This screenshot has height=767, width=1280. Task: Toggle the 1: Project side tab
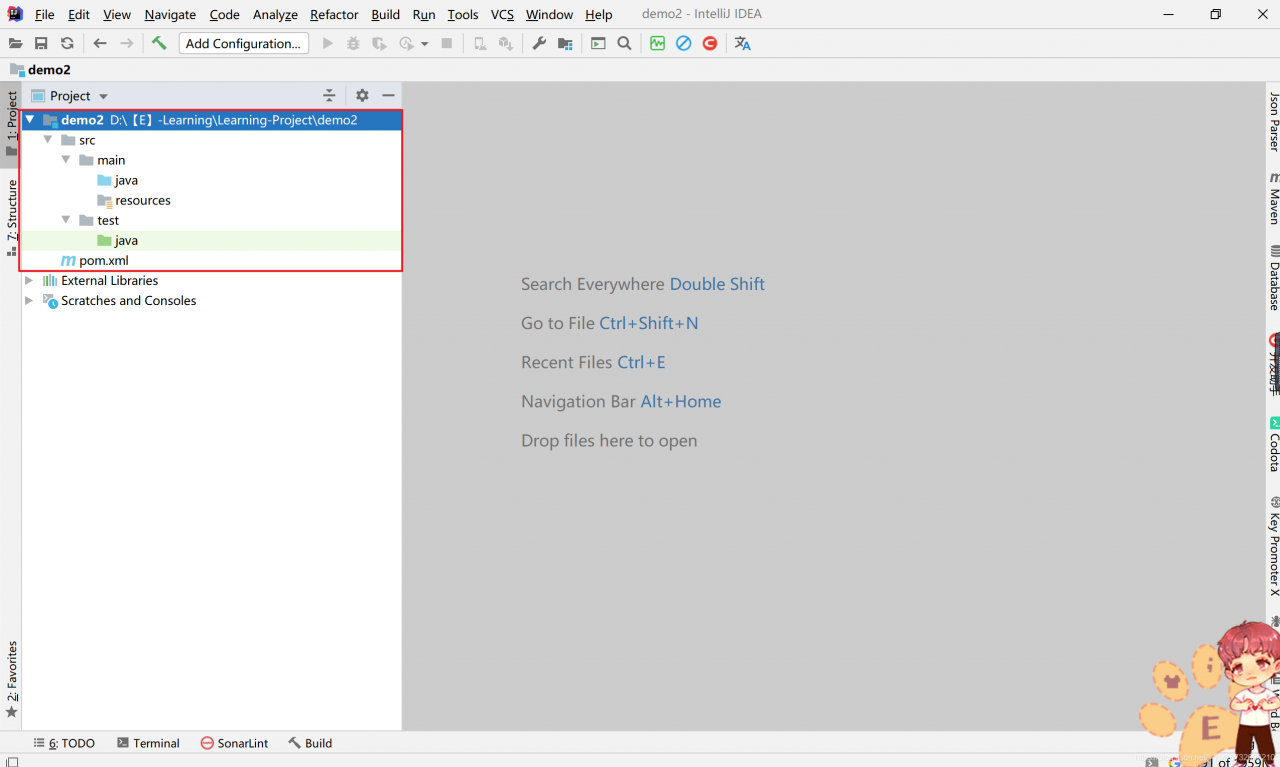(11, 125)
